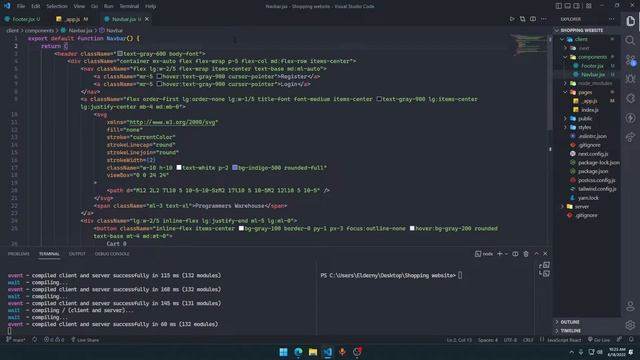The height and width of the screenshot is (360, 640).
Task: Switch to the _app.js editor tab
Action: [x=72, y=19]
